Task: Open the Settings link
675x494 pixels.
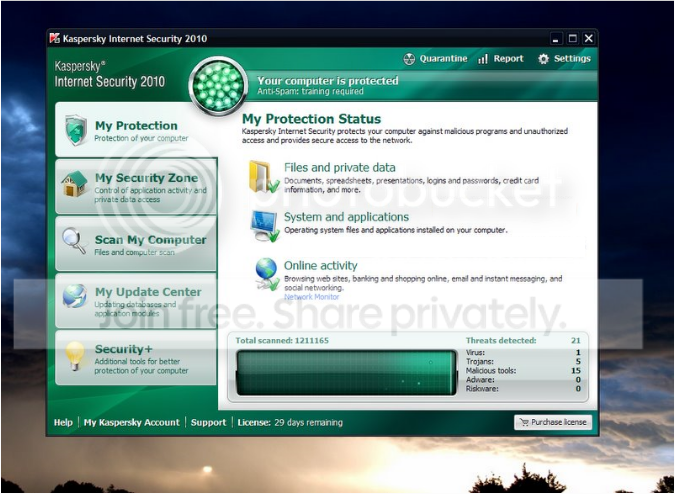Action: coord(572,59)
